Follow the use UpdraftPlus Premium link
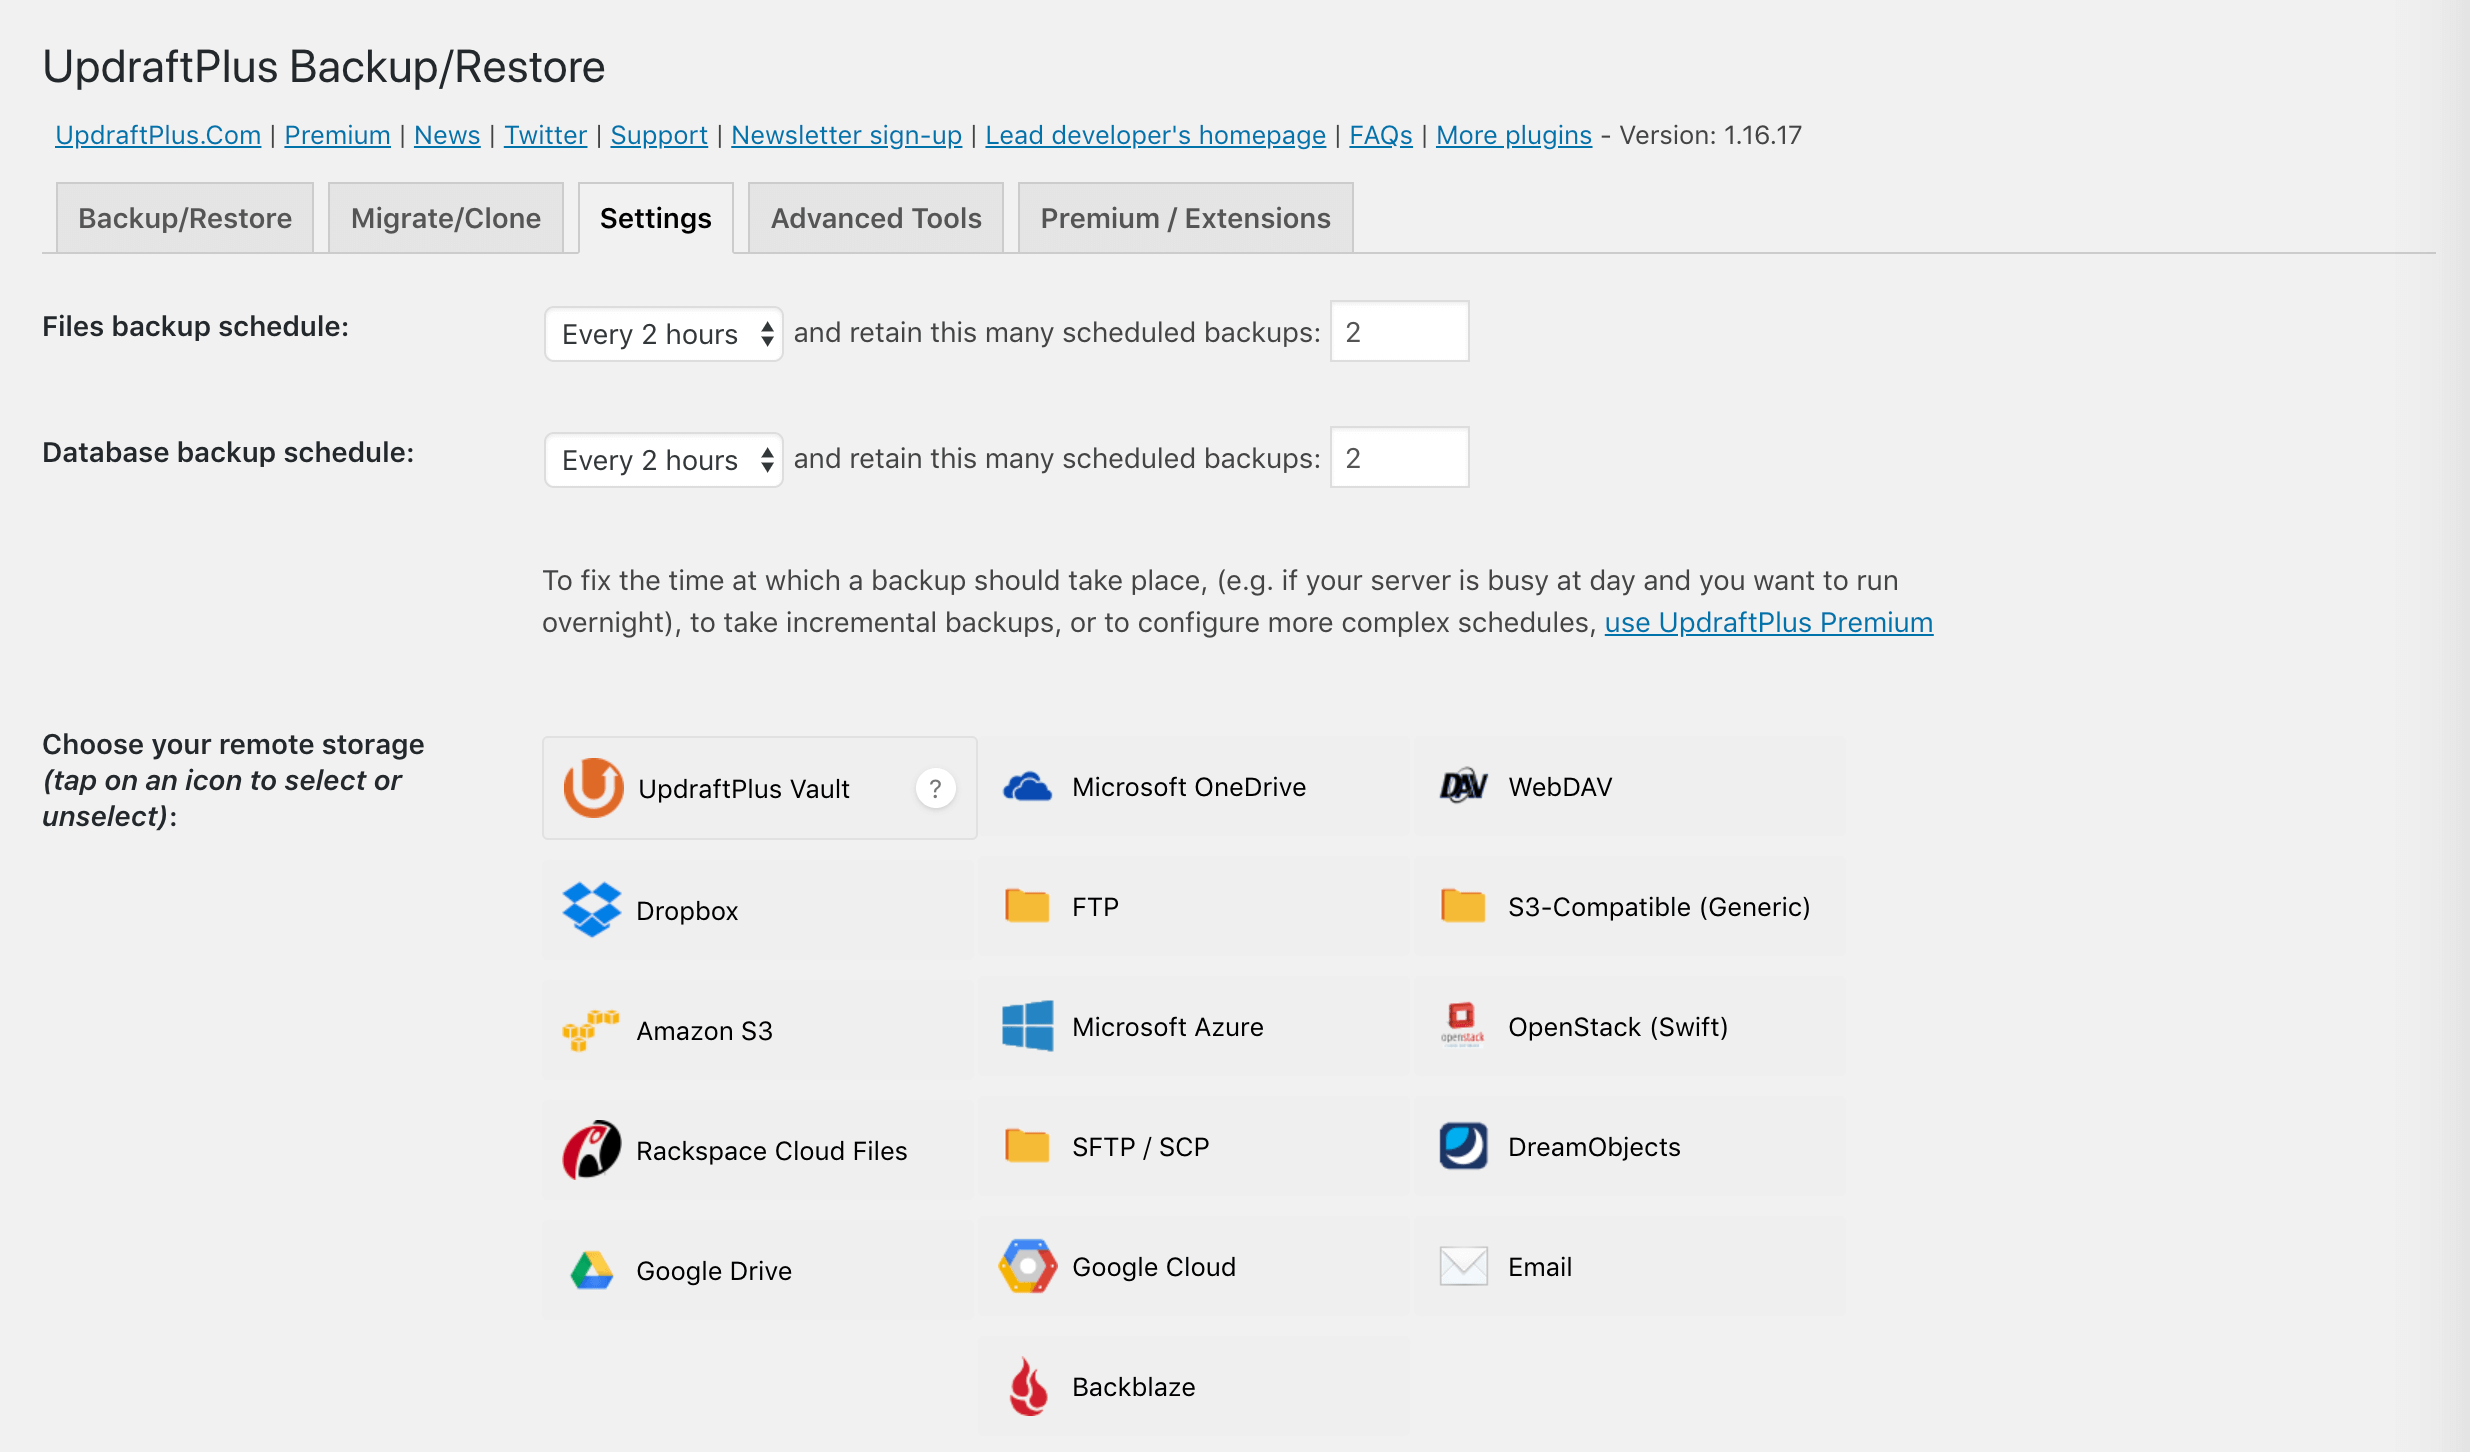This screenshot has width=2470, height=1452. pos(1769,622)
